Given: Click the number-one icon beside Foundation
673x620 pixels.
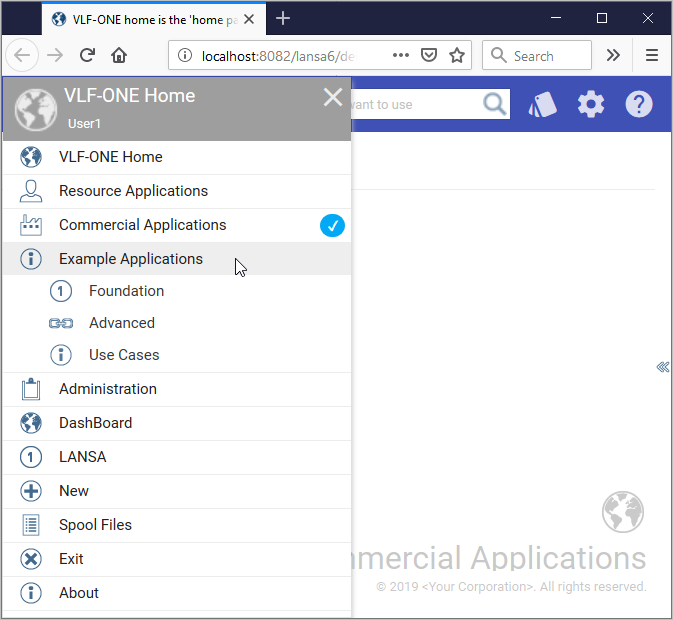Looking at the screenshot, I should coord(61,291).
